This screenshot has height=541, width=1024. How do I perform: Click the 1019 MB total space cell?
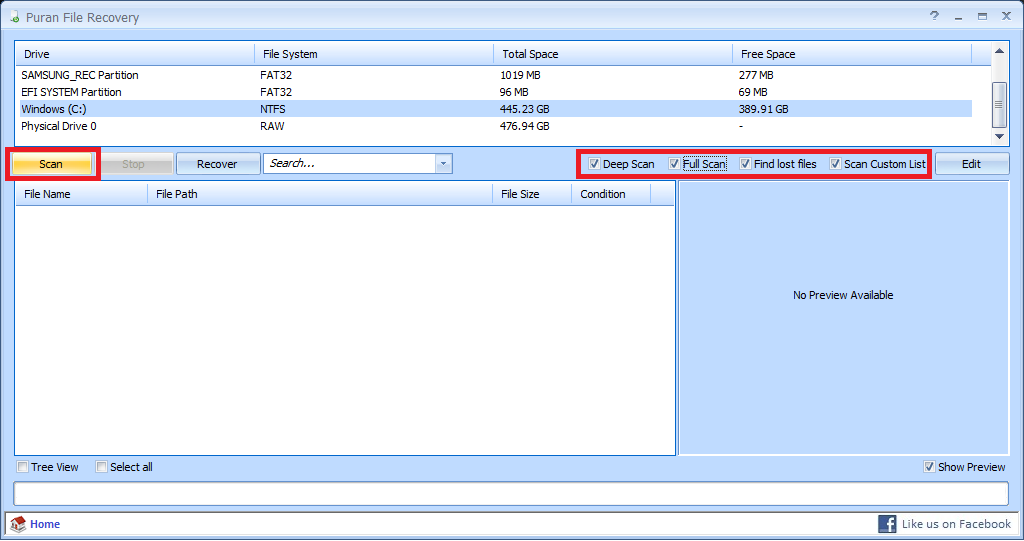click(520, 75)
